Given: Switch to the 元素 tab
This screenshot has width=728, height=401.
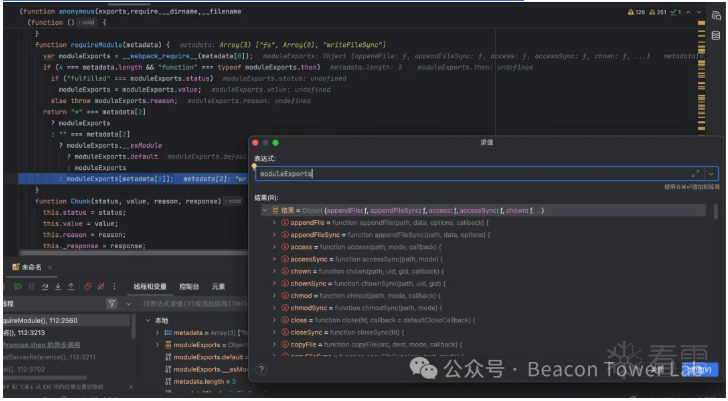Looking at the screenshot, I should tap(218, 287).
